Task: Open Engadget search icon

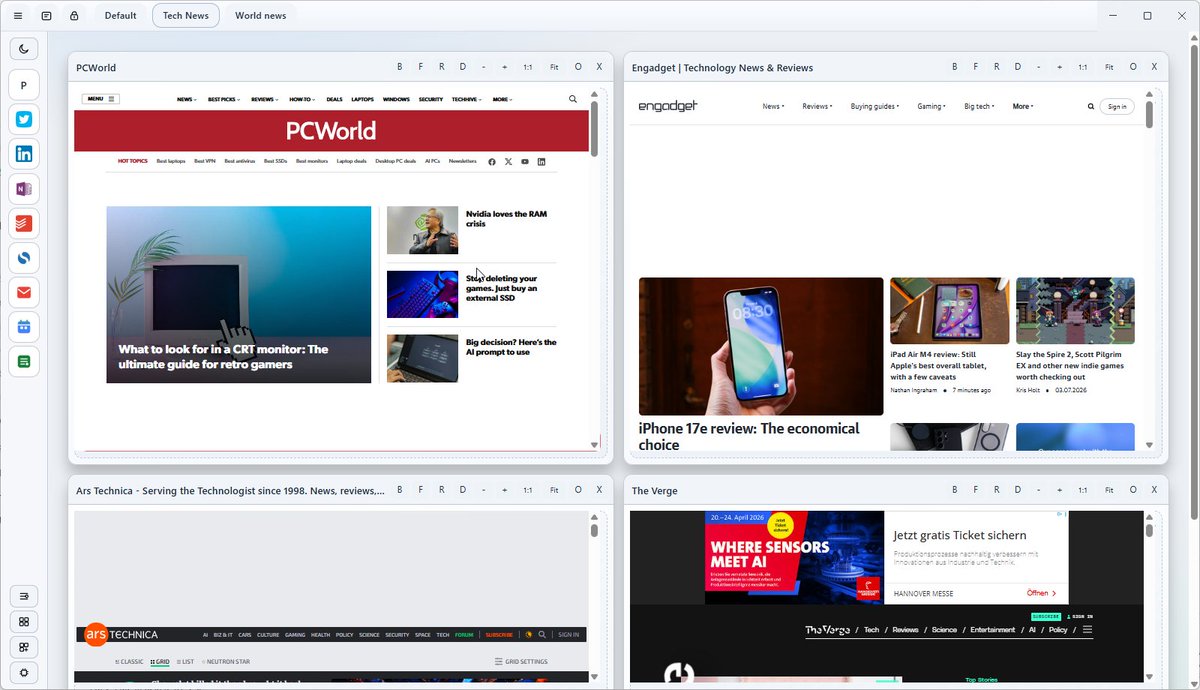Action: point(1091,106)
